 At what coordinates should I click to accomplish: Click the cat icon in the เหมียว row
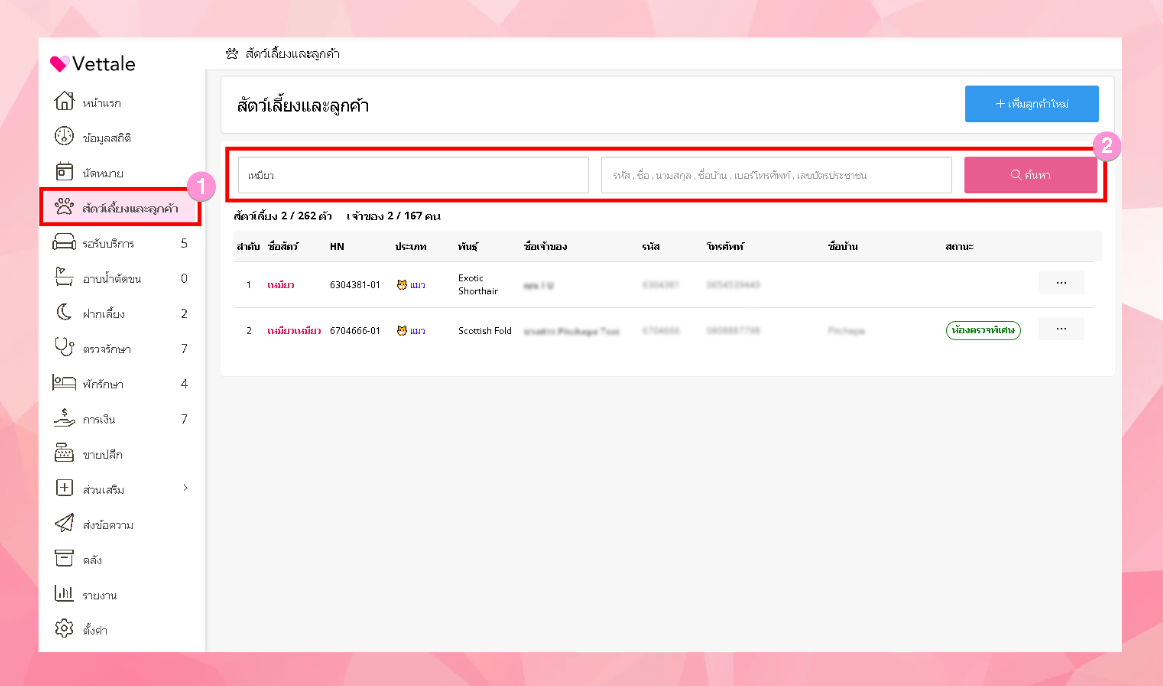point(401,285)
